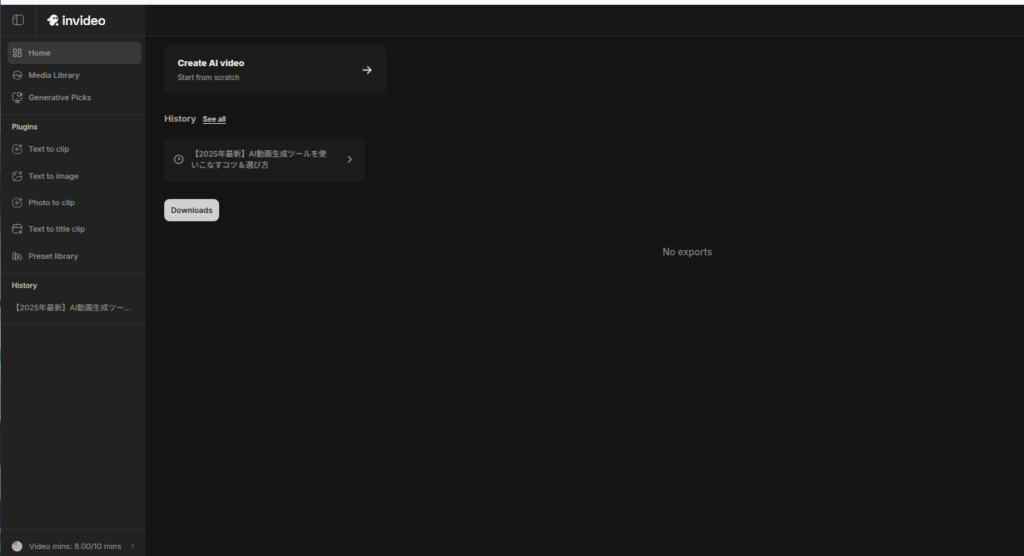Open Preset library

pyautogui.click(x=74, y=256)
